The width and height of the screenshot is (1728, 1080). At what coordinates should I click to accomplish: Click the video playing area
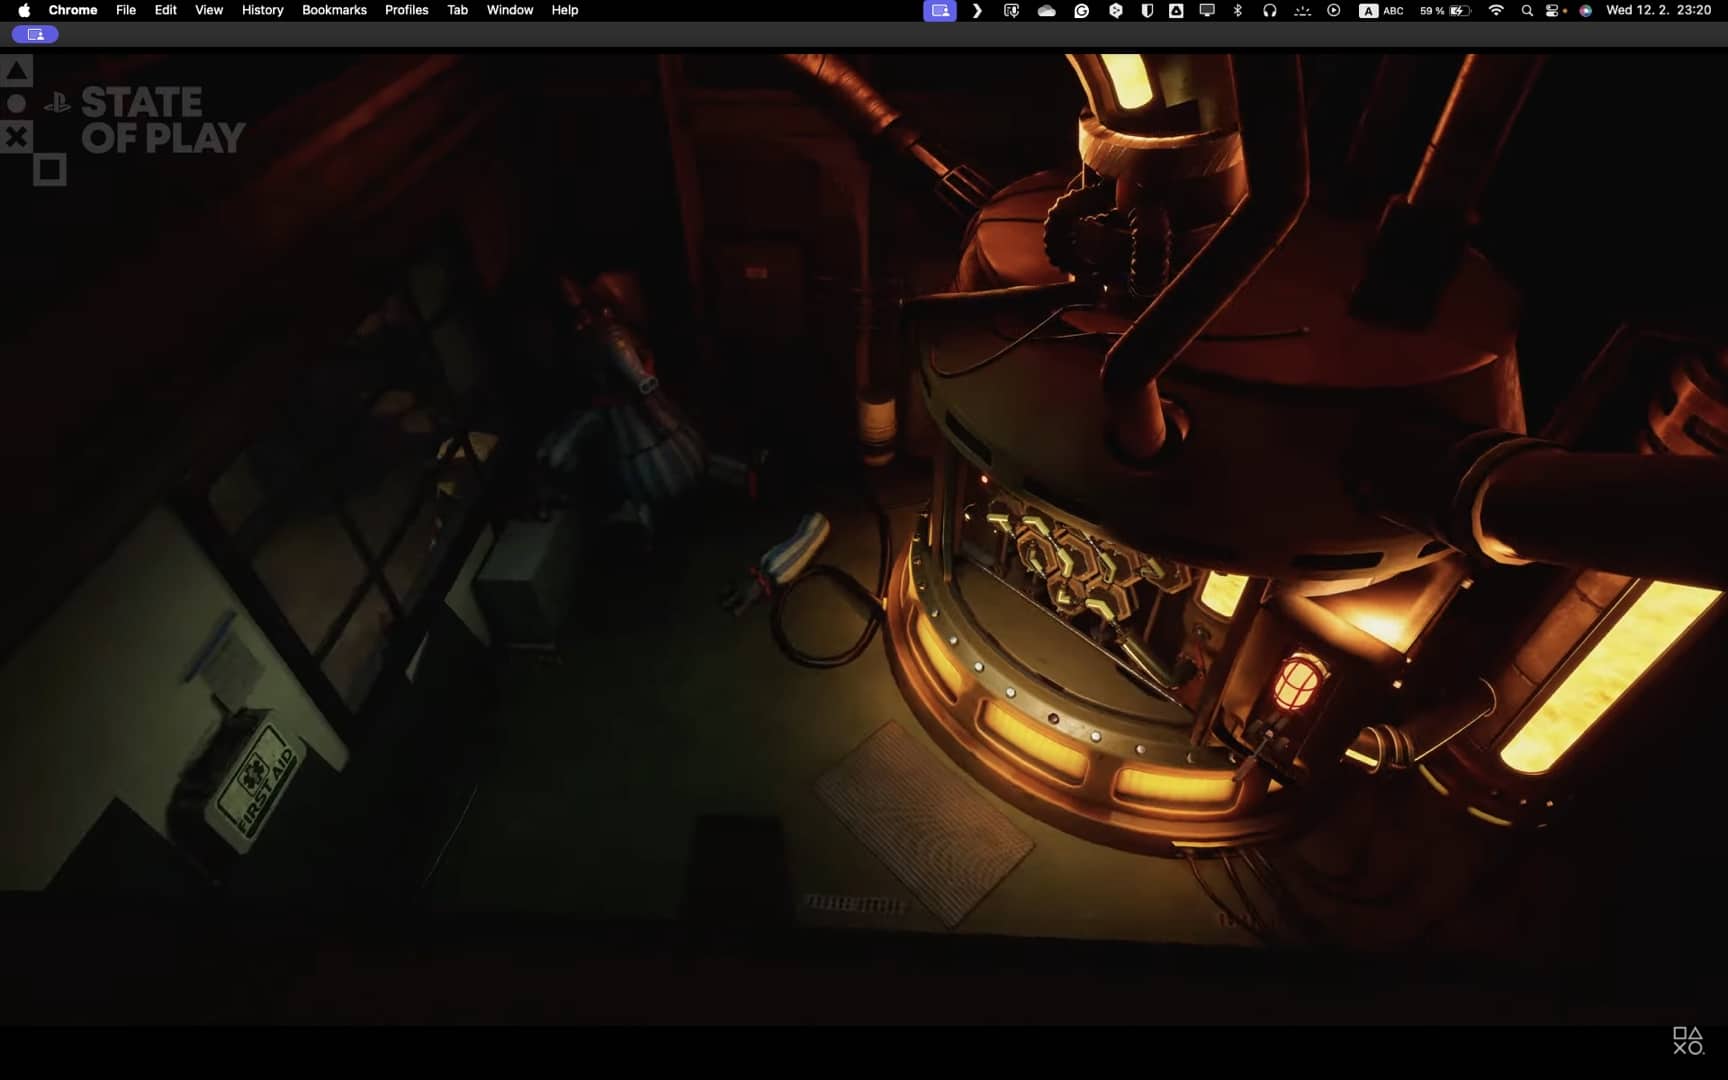point(864,540)
